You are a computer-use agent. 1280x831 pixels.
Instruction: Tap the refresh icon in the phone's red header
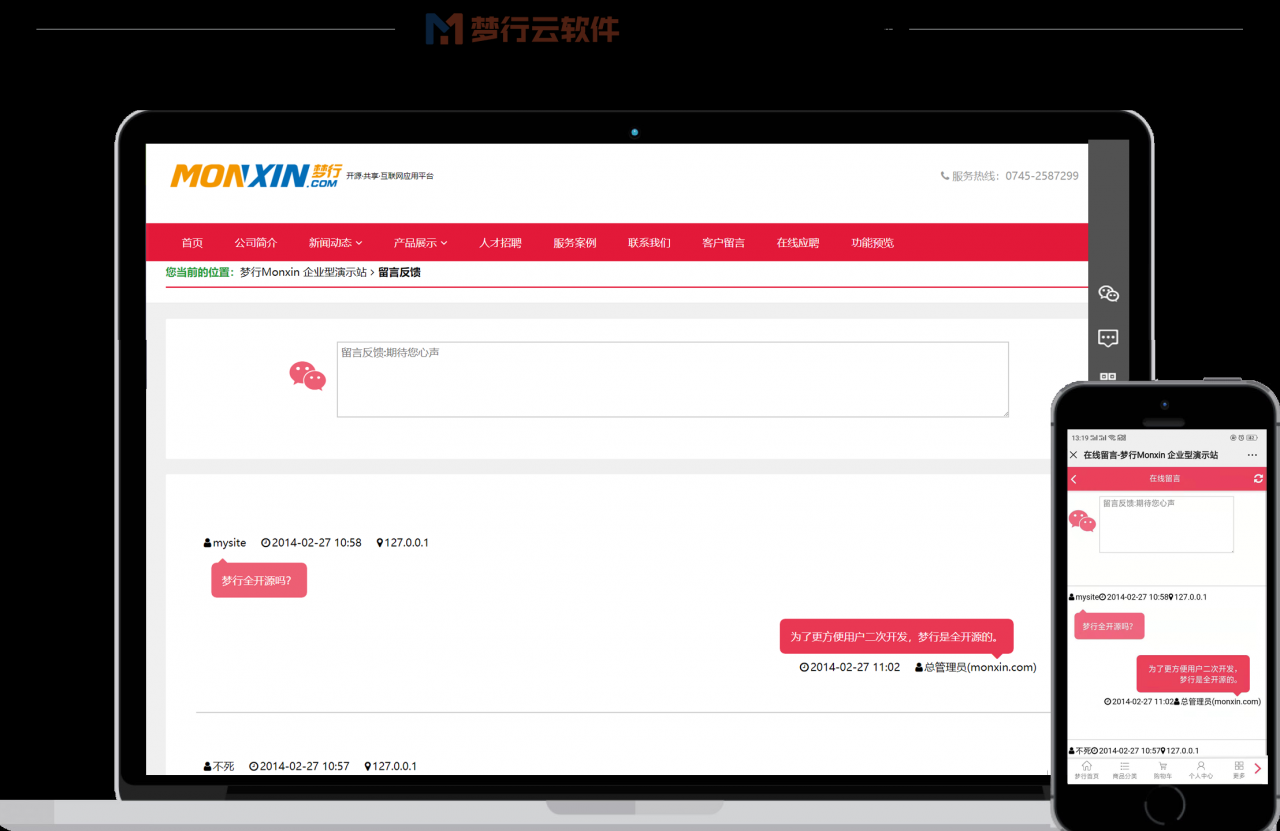pyautogui.click(x=1259, y=479)
